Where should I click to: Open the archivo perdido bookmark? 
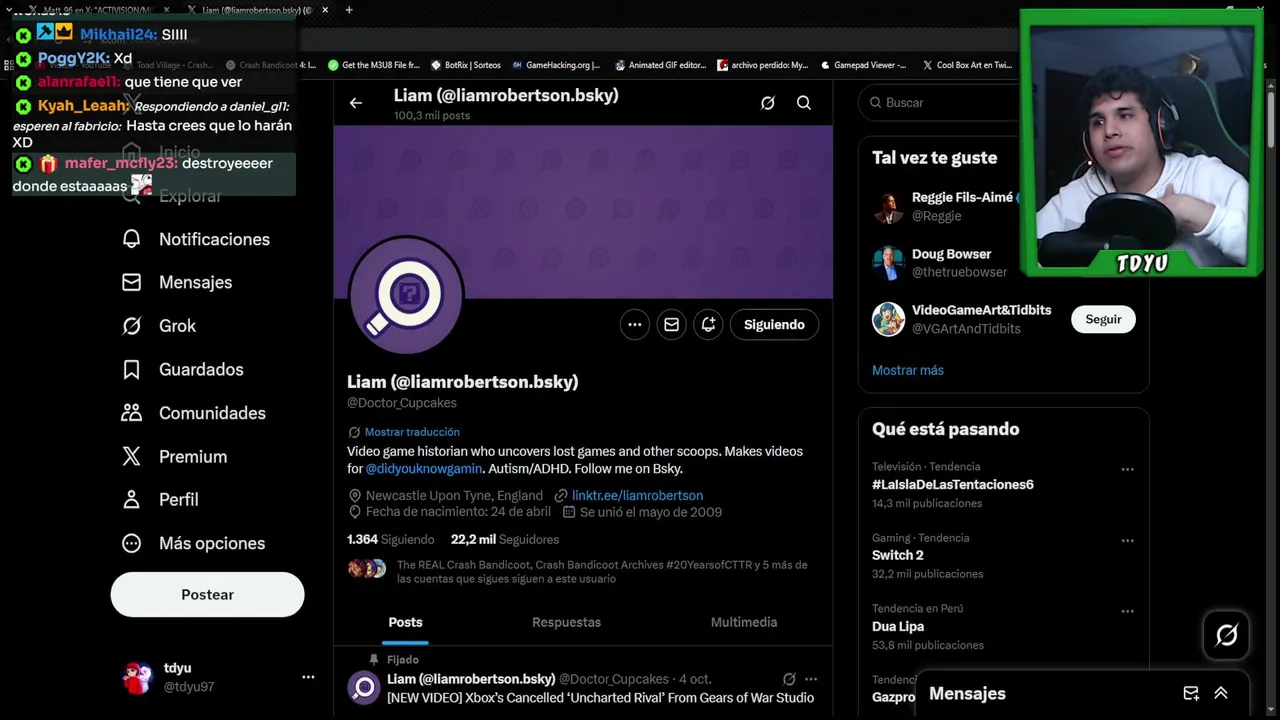click(762, 65)
